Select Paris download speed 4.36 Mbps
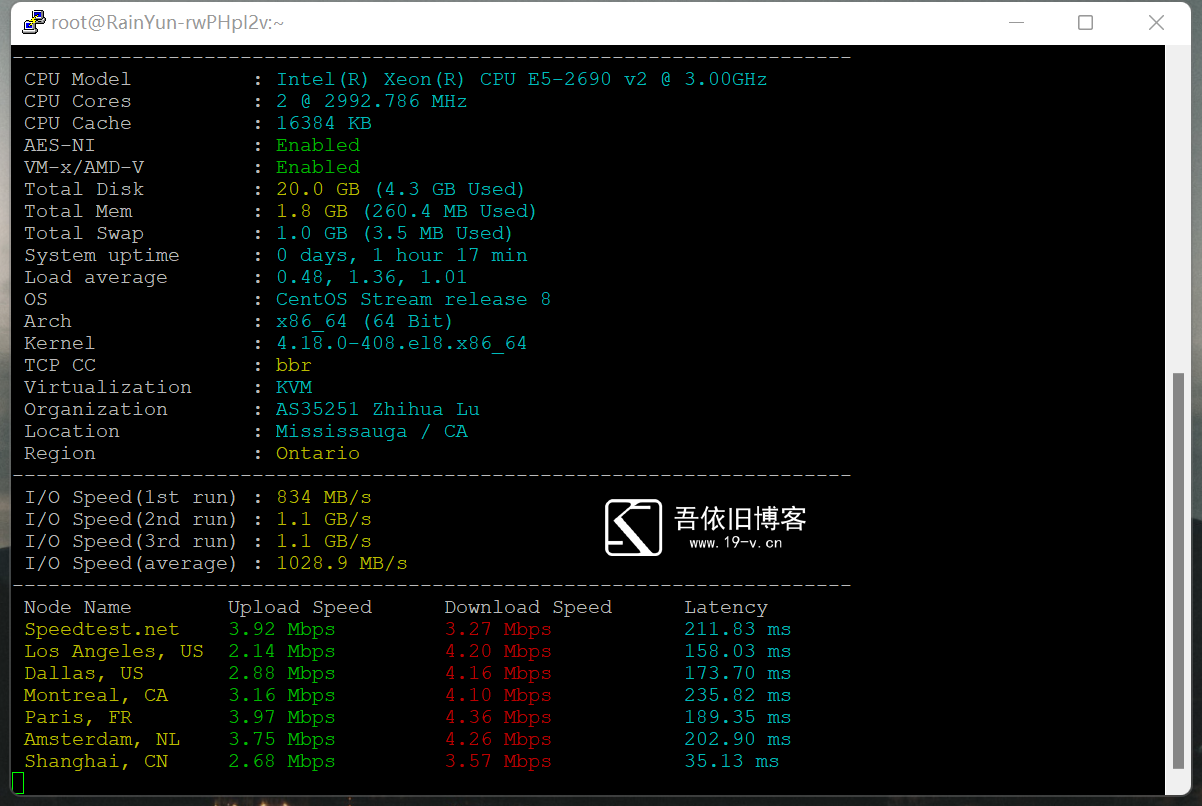Screen dimensions: 1202x806 tap(498, 717)
